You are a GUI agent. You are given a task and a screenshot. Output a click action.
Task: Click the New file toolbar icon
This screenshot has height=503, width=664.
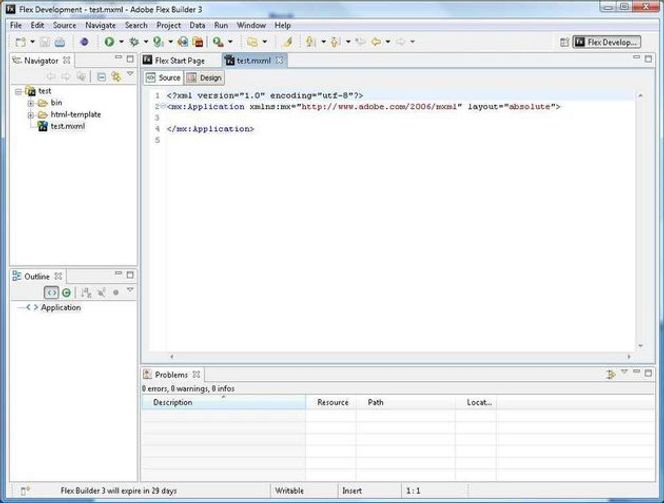tap(21, 42)
